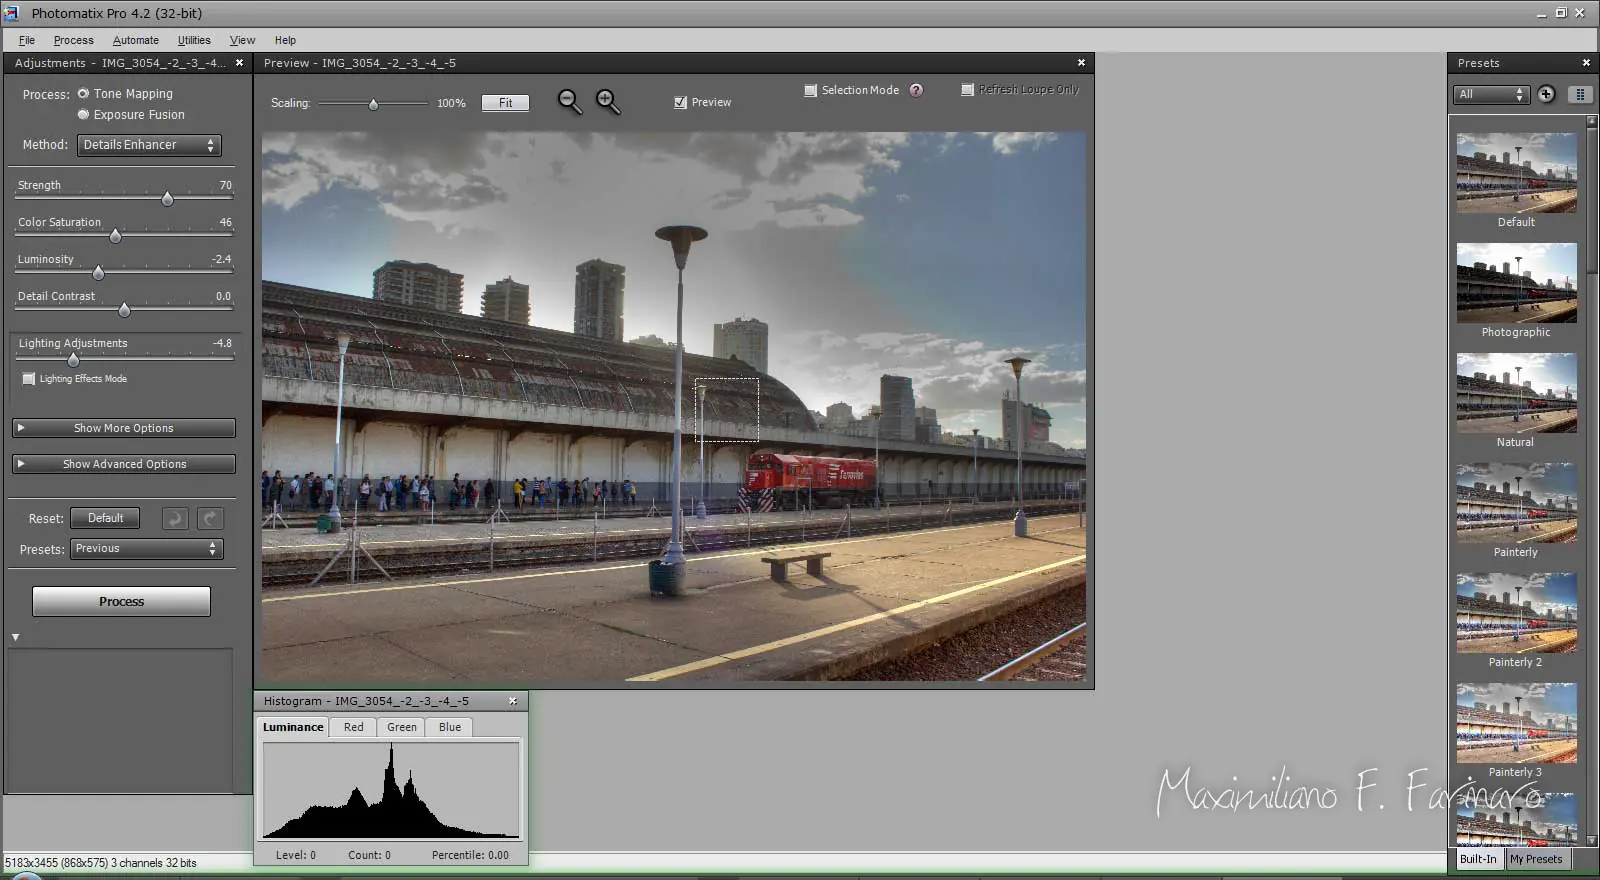Open the Process menu

point(74,40)
